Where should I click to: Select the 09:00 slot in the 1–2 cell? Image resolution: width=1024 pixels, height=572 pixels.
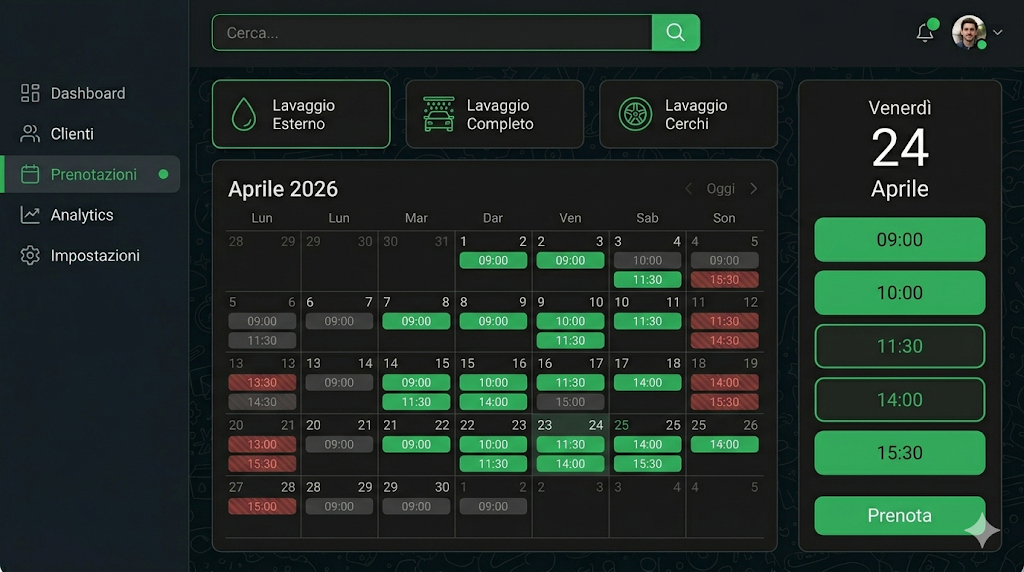click(x=493, y=261)
